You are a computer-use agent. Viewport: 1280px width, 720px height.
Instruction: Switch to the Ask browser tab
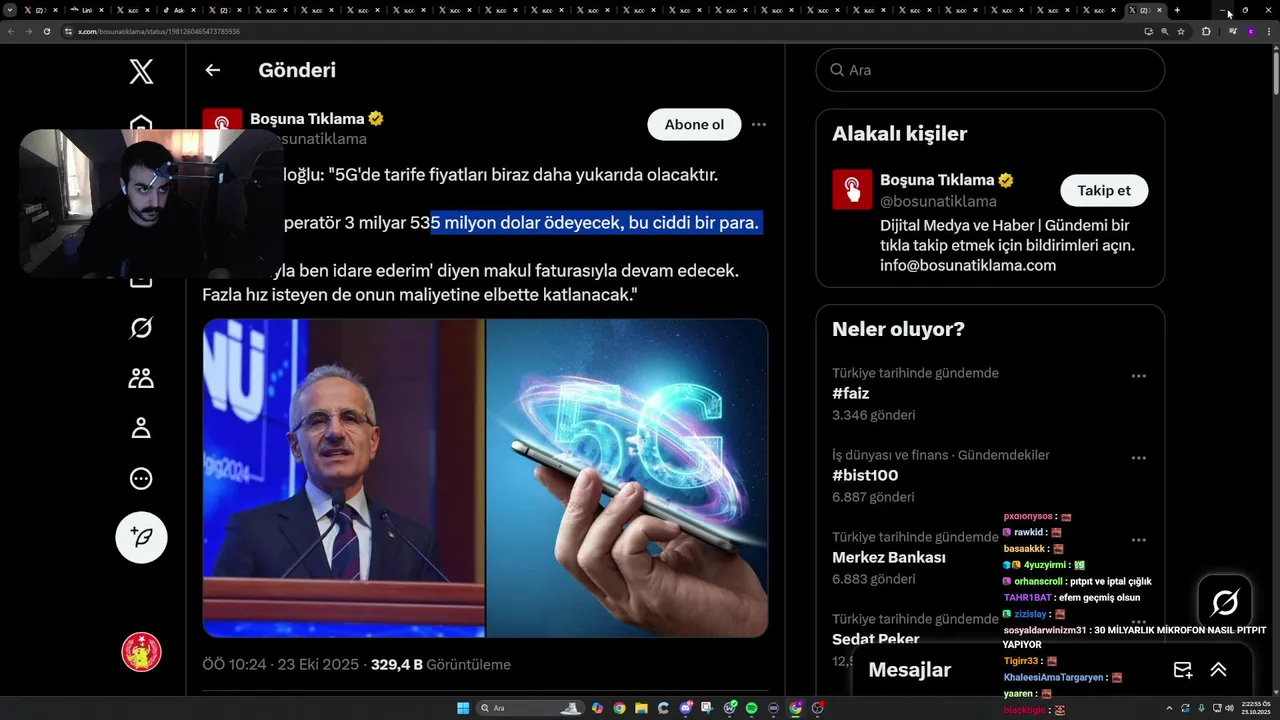[179, 10]
